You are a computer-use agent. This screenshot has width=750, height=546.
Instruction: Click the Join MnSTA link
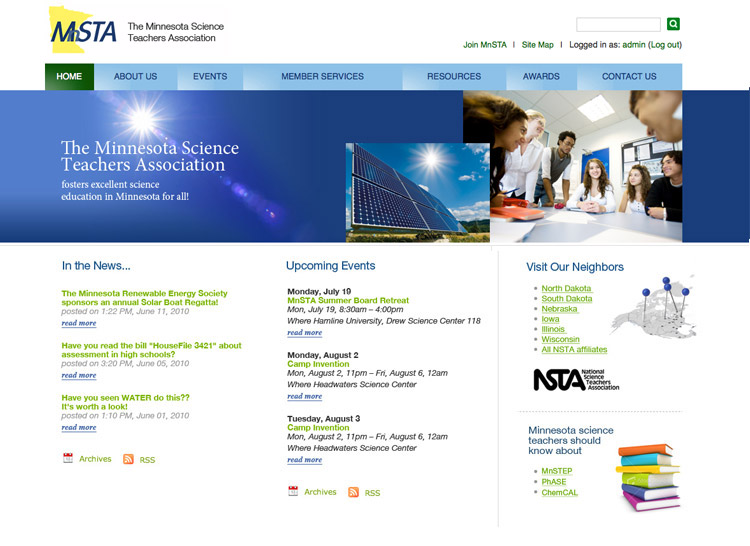point(485,44)
